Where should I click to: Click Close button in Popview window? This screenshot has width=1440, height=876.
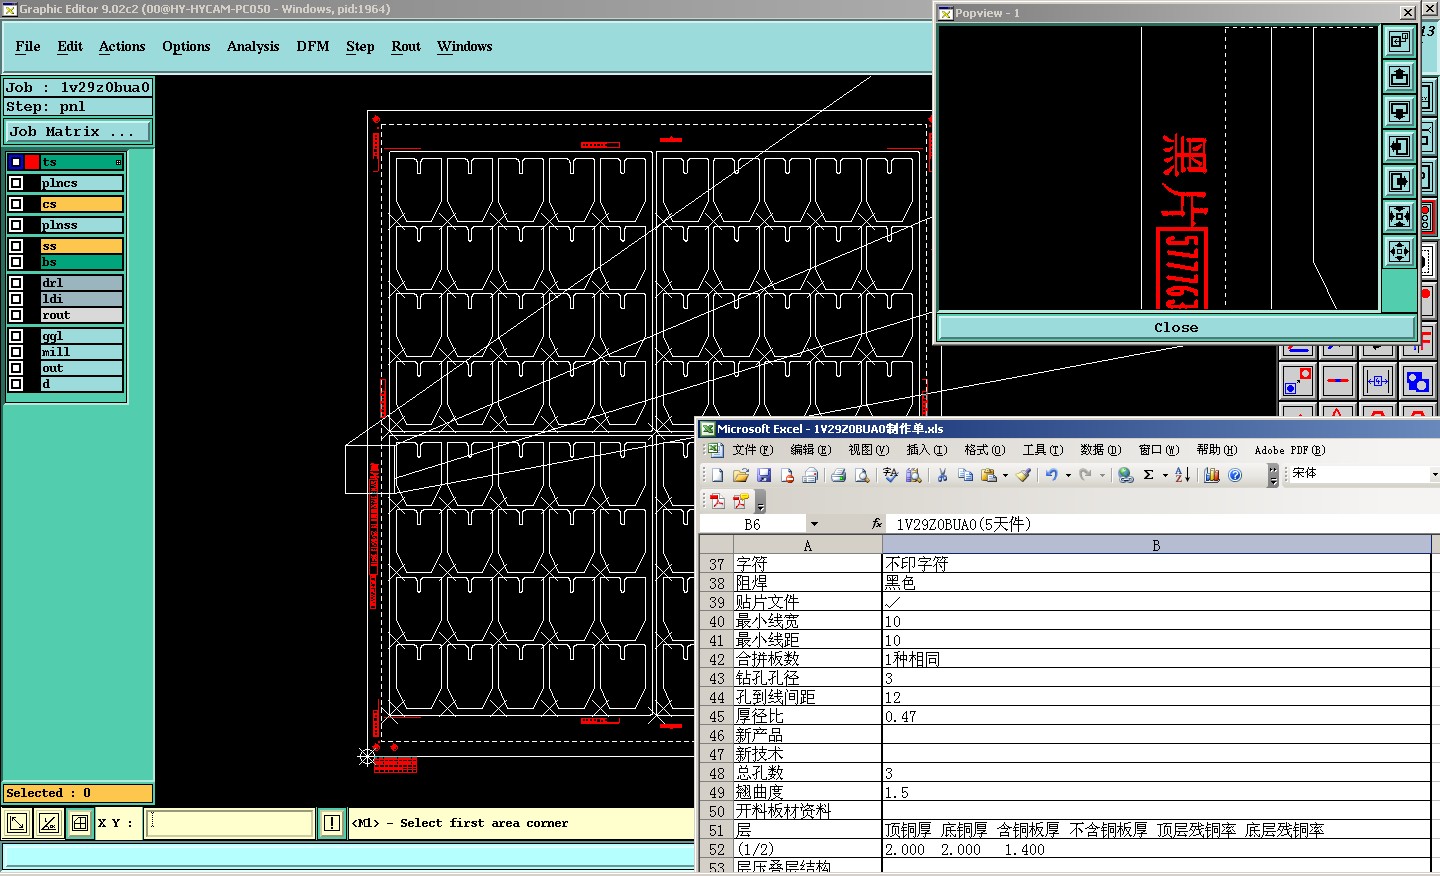coord(1176,327)
